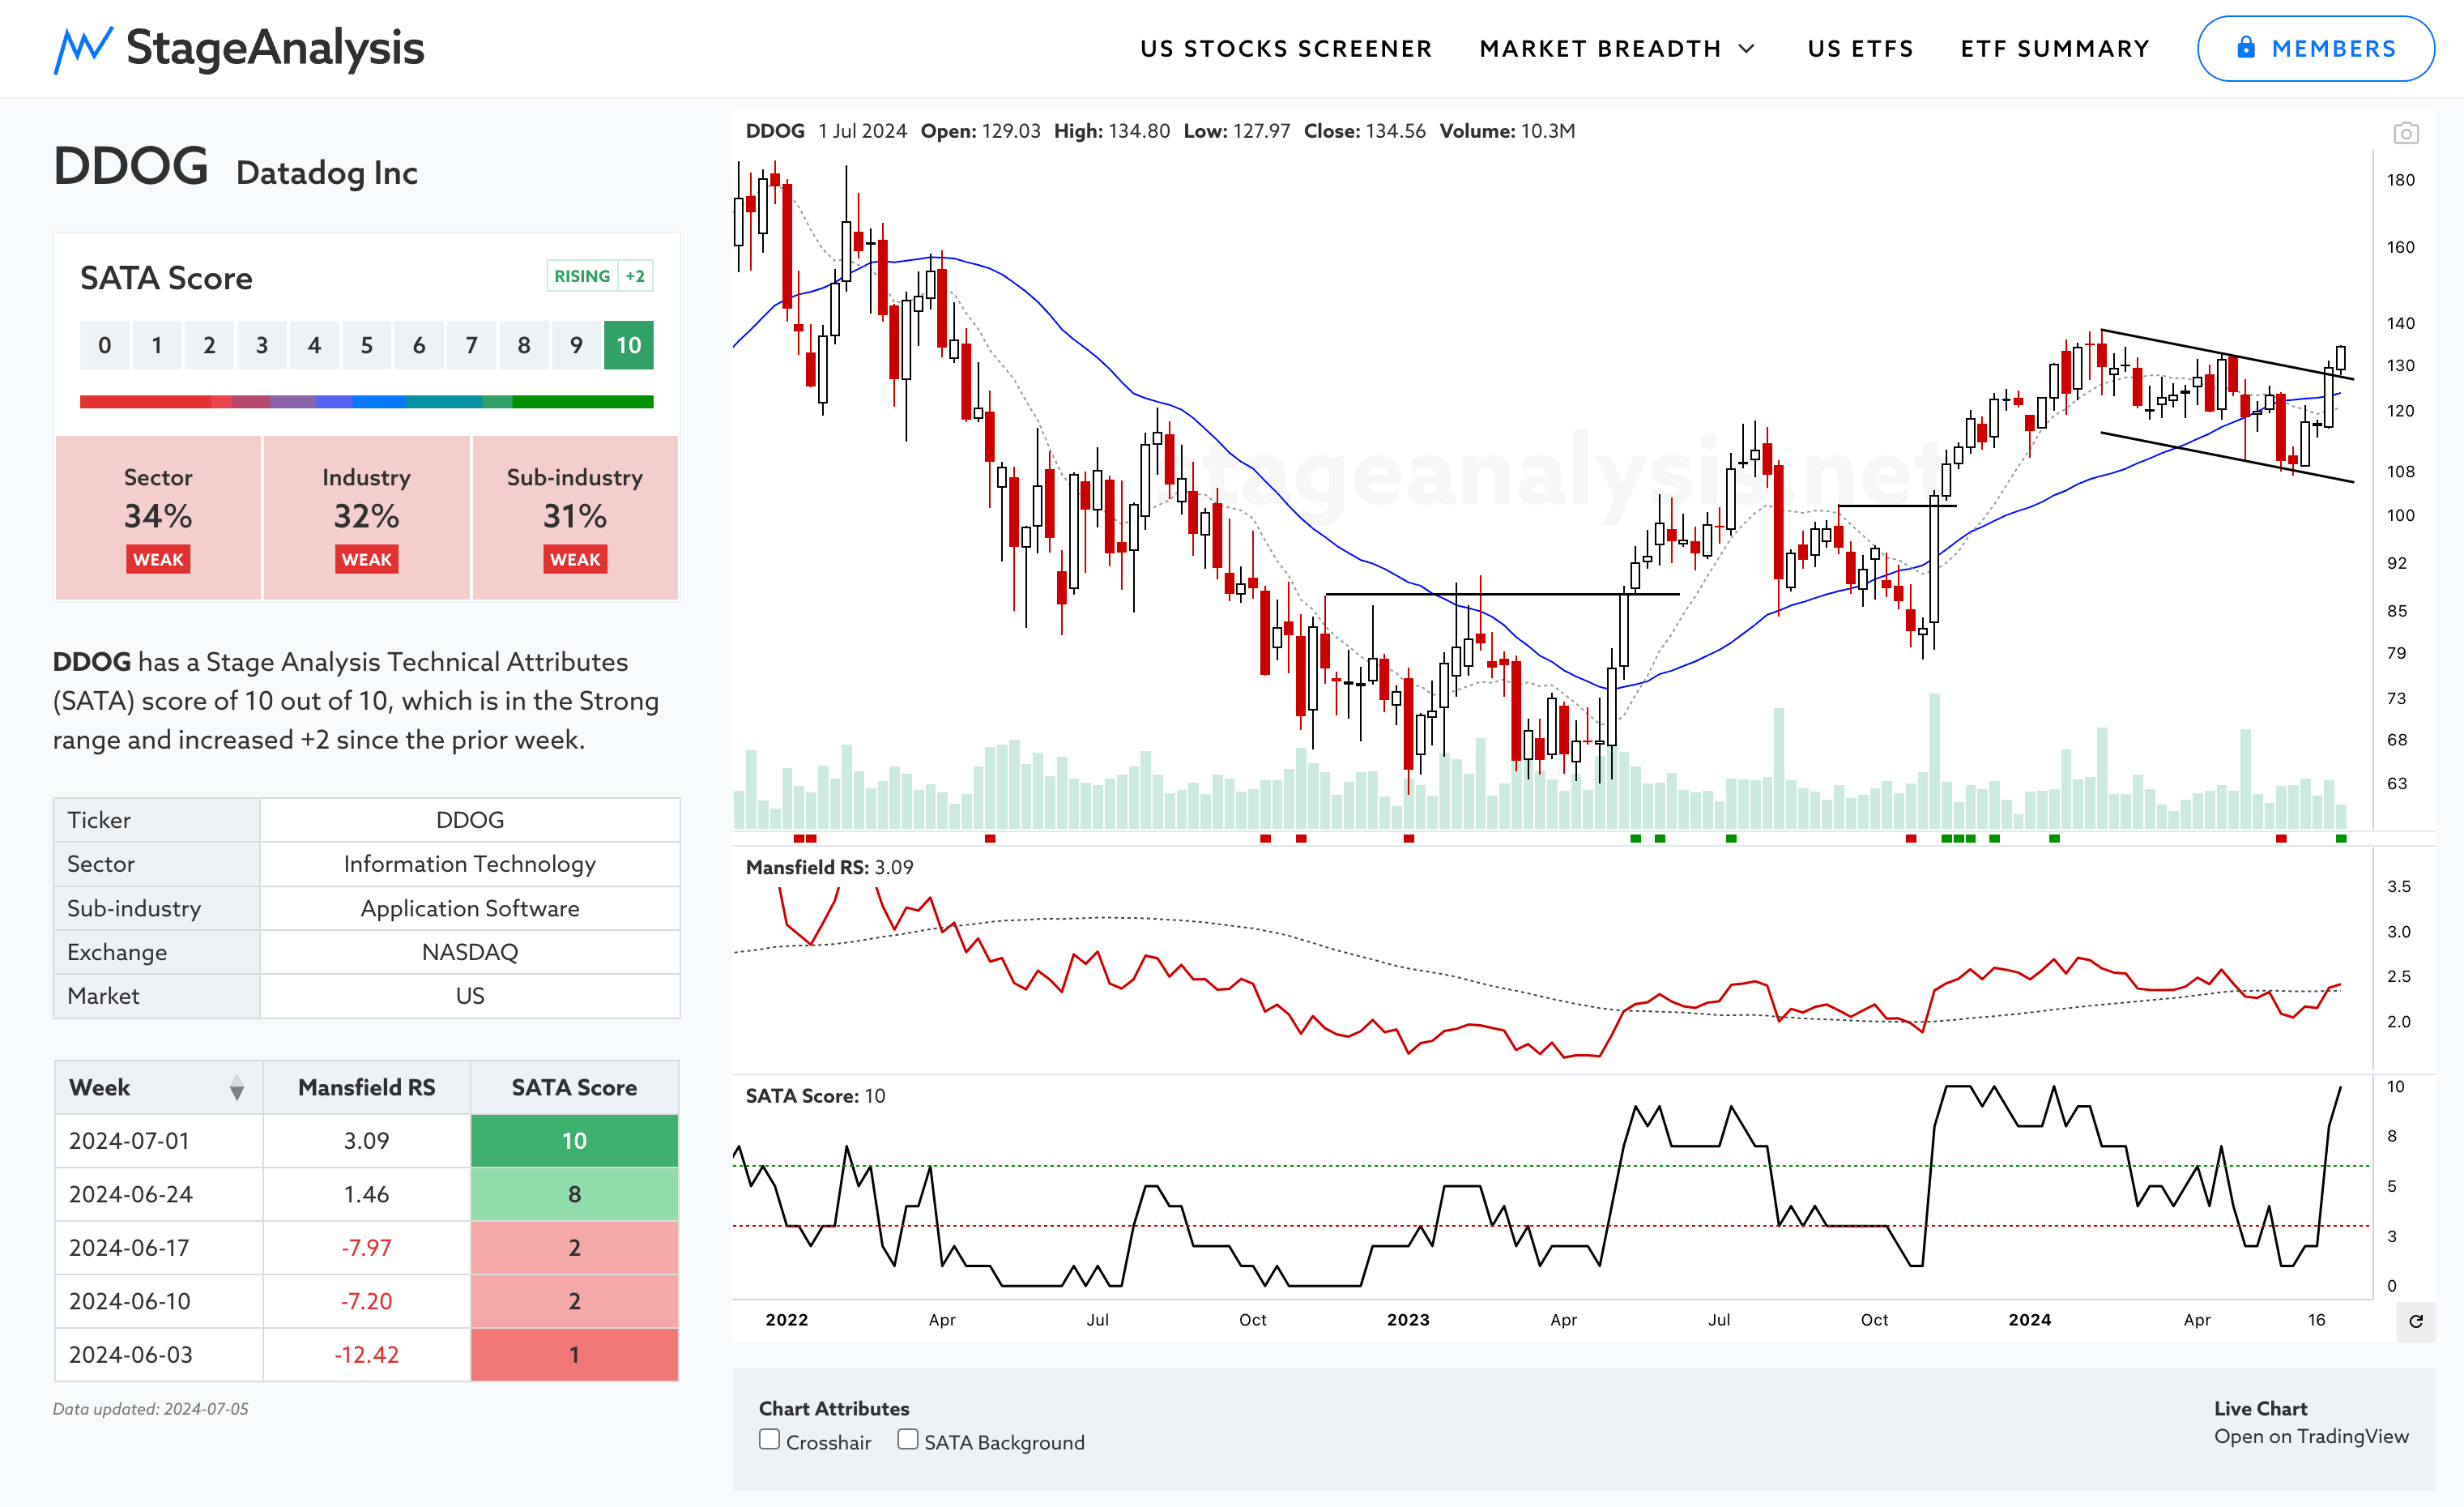Enable the SATA Background checkbox
The width and height of the screenshot is (2464, 1507).
907,1440
